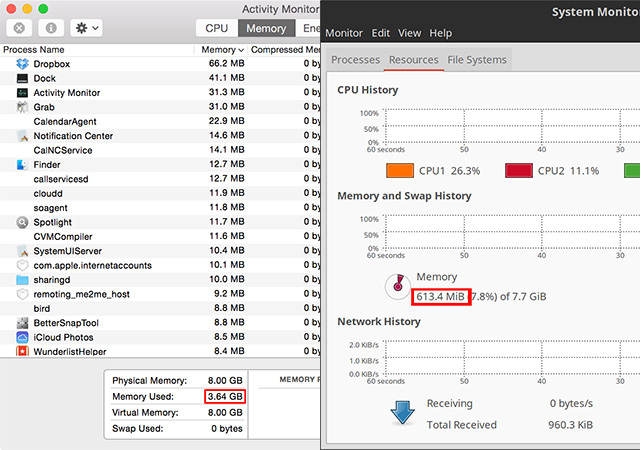Select the CVMCompiler process row
This screenshot has height=450, width=640.
click(x=160, y=236)
